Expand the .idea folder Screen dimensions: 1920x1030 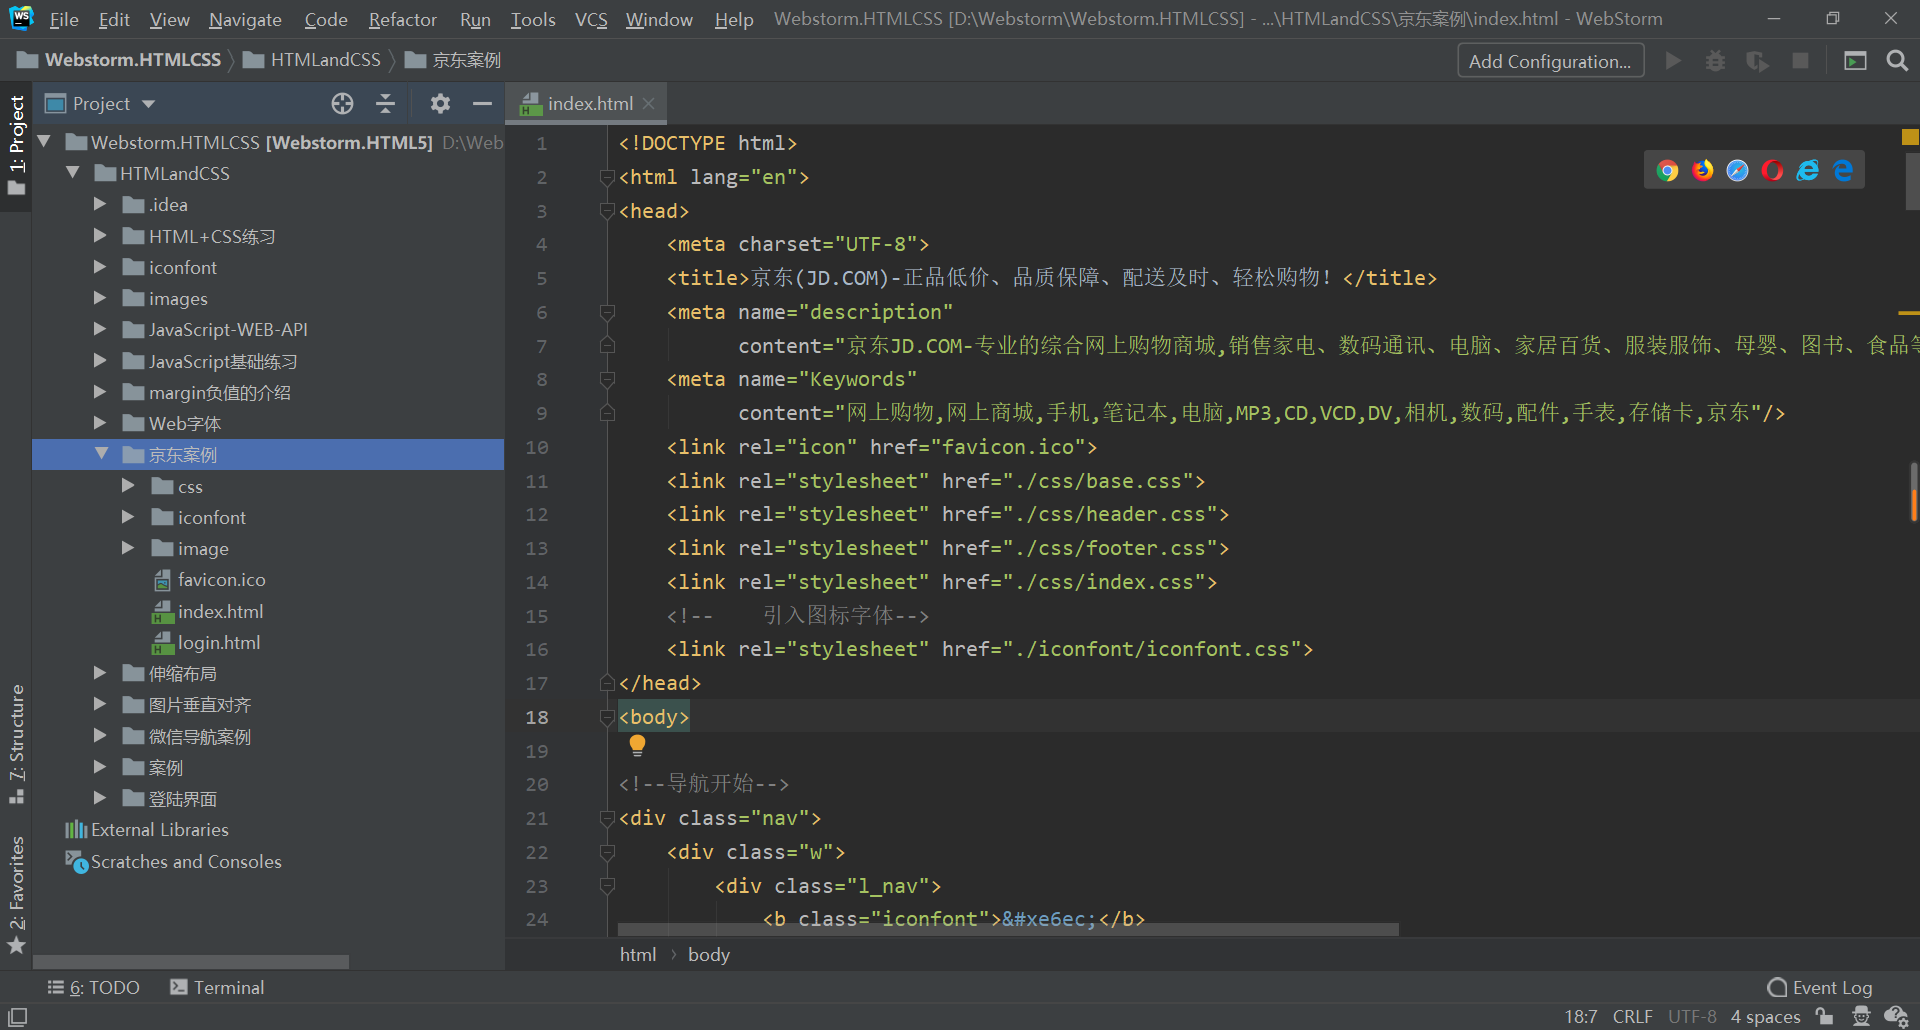click(x=100, y=204)
